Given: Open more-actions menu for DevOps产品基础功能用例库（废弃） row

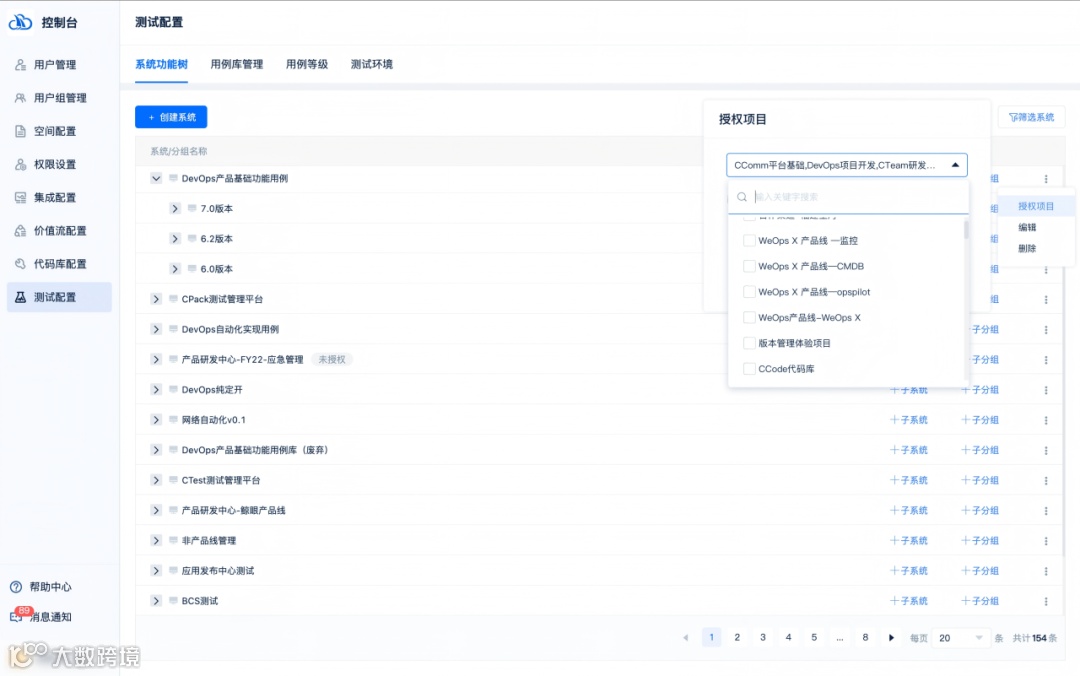Looking at the screenshot, I should (x=1046, y=450).
